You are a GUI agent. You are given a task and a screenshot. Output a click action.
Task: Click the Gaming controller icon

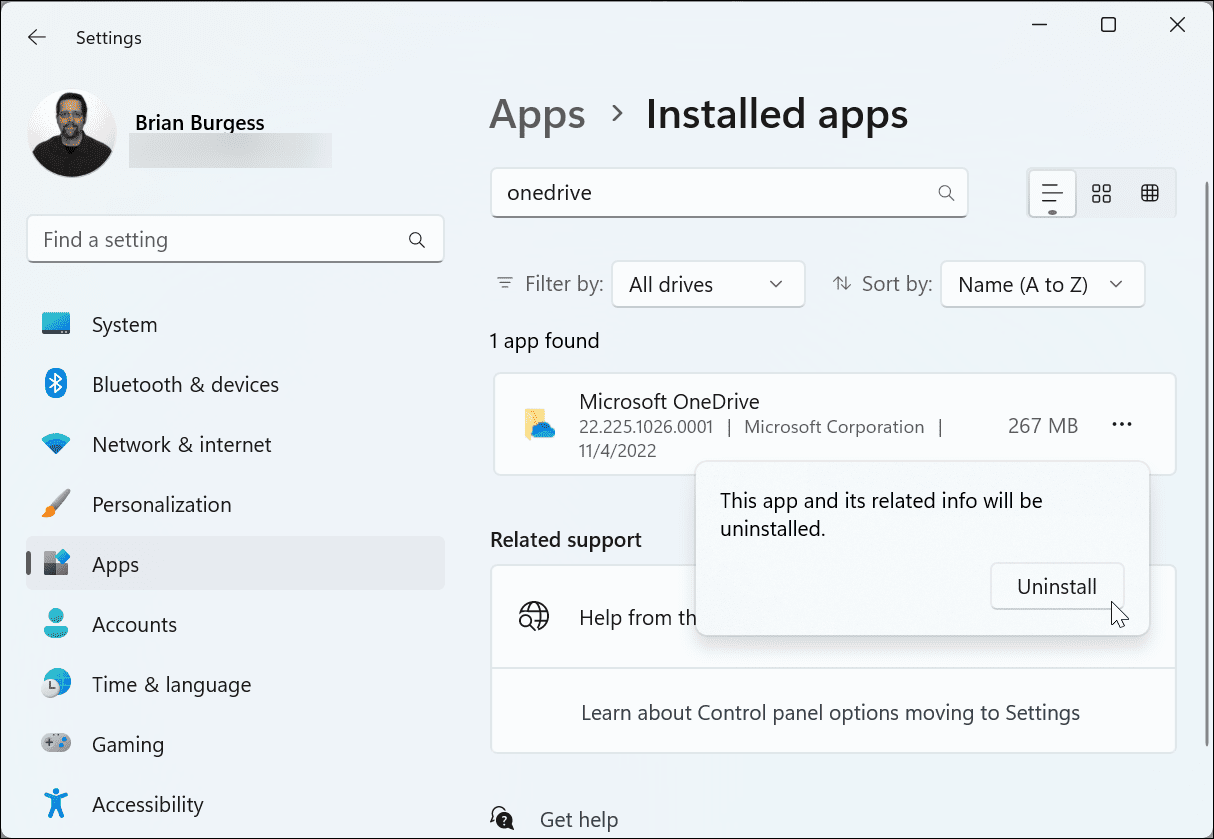click(56, 744)
